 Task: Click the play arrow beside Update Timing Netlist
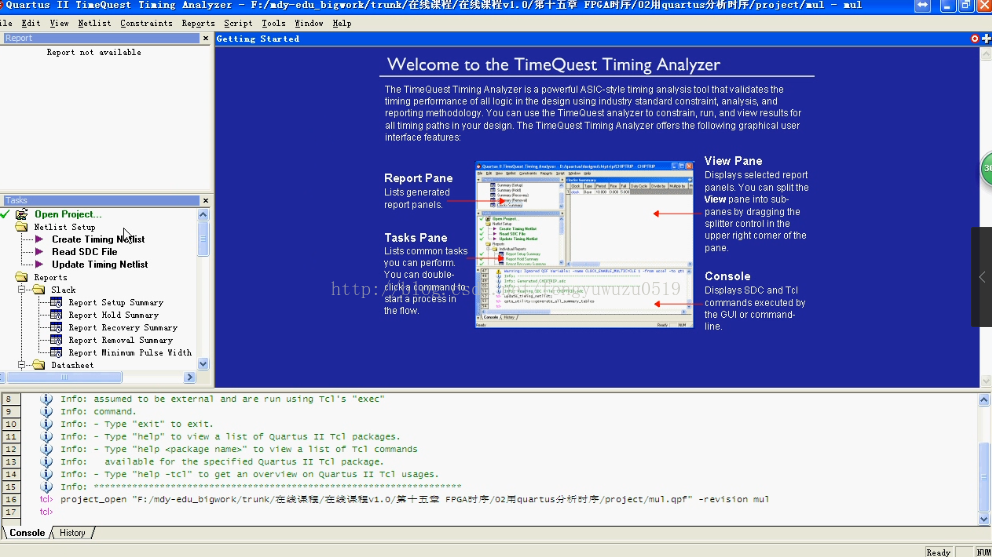(39, 265)
